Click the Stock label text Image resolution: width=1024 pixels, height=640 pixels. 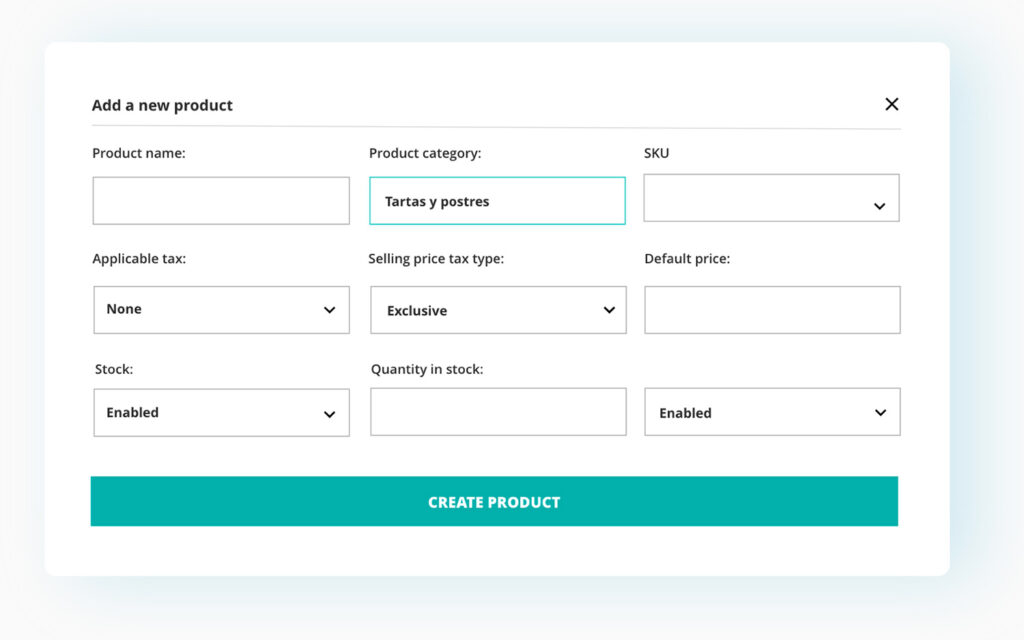[x=114, y=369]
